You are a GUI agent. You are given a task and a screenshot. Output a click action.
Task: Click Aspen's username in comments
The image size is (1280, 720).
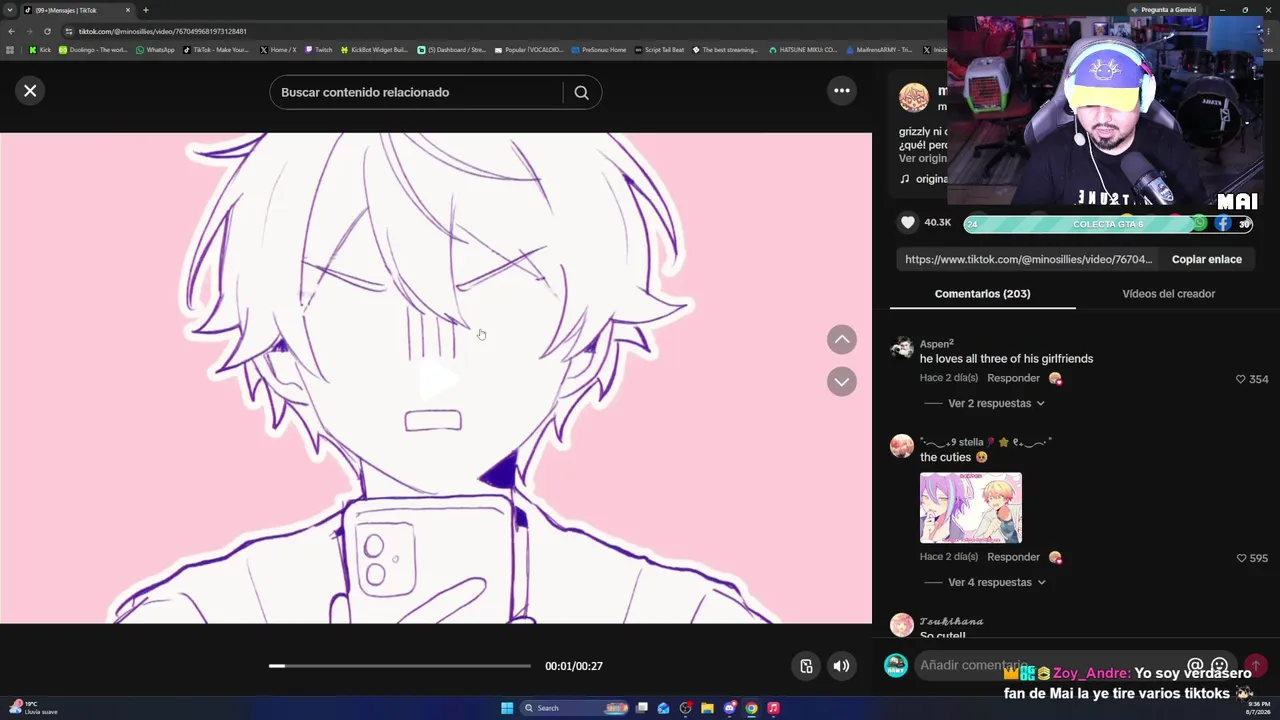(x=937, y=344)
